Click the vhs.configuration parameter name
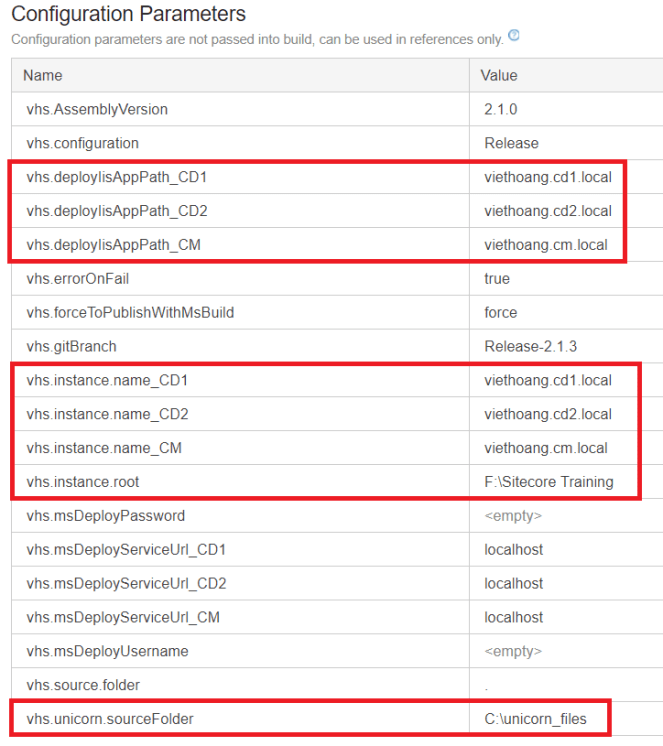663x746 pixels. click(x=82, y=143)
